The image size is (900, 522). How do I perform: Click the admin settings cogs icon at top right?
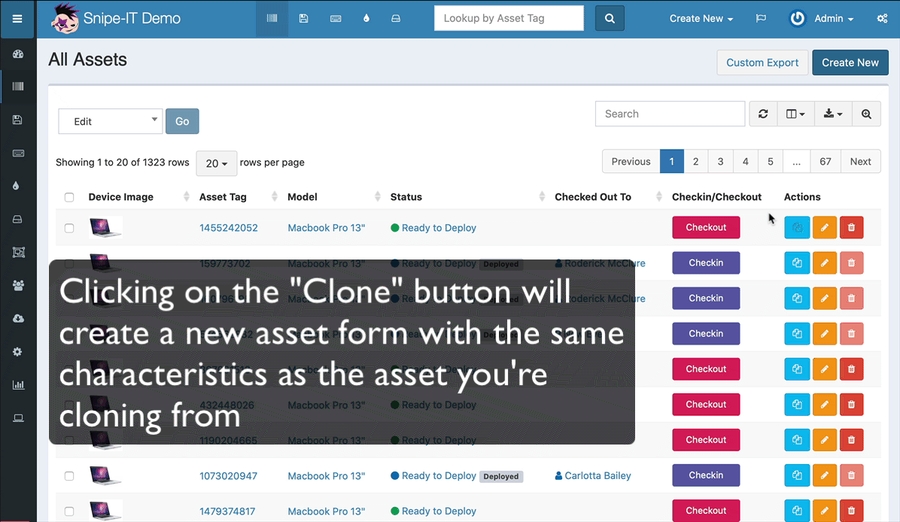click(x=882, y=18)
